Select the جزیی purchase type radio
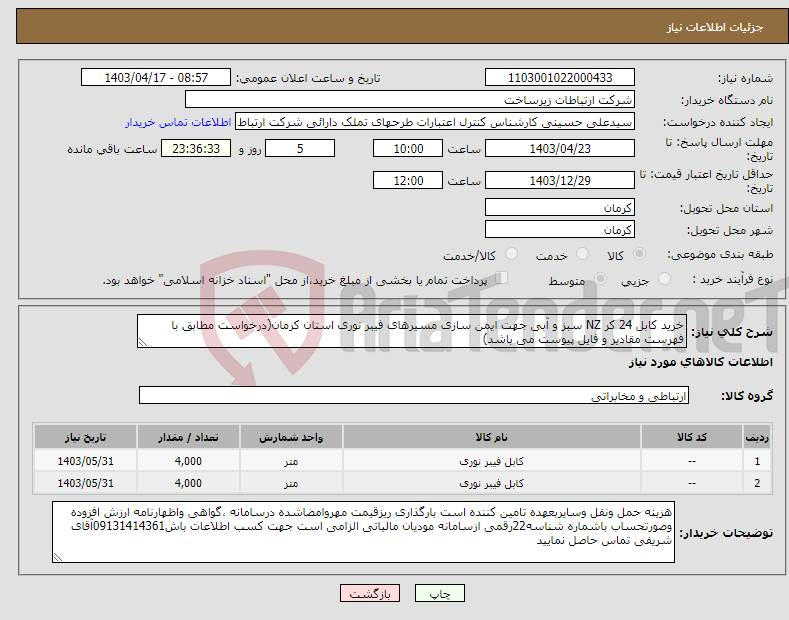 (x=664, y=278)
